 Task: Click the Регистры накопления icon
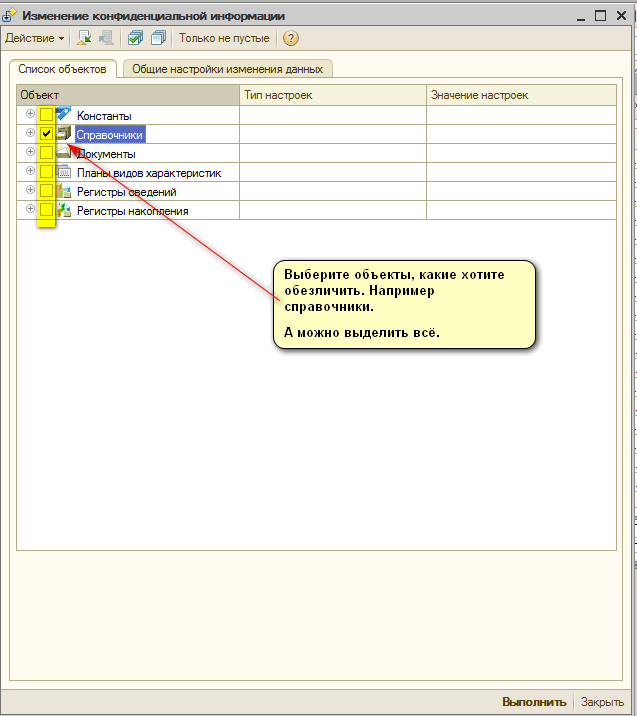(x=64, y=210)
